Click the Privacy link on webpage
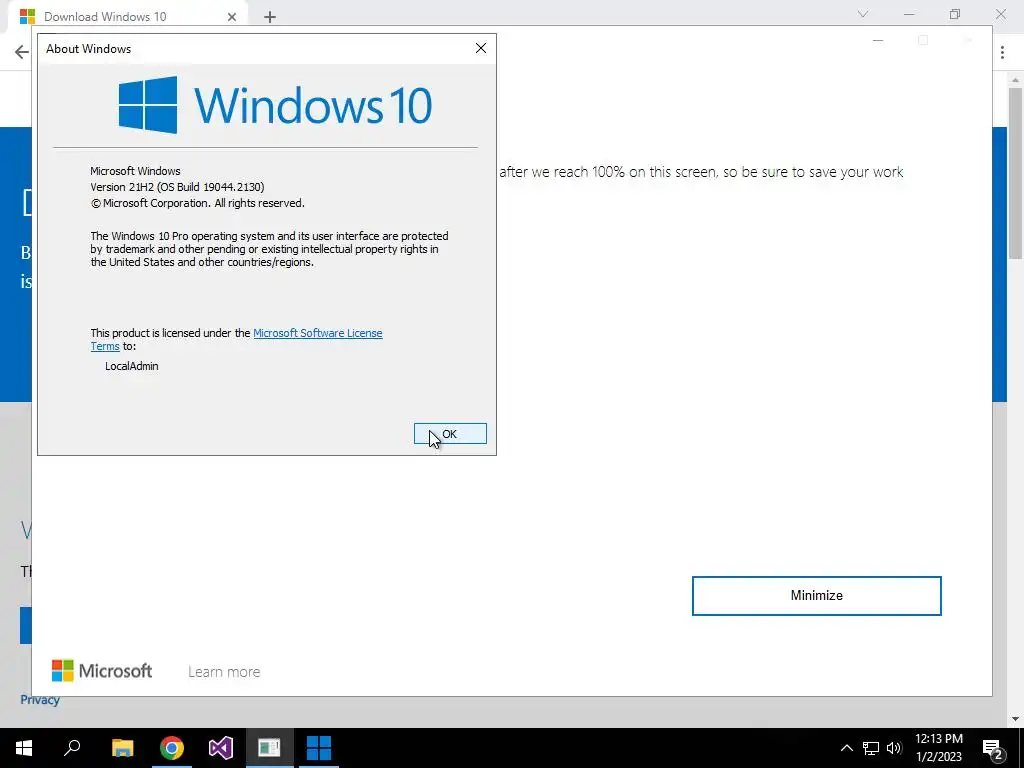 [40, 699]
